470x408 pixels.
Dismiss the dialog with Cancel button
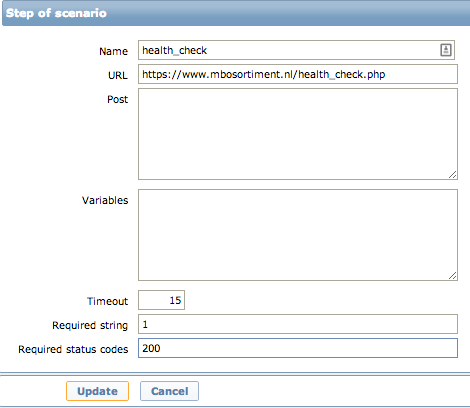[169, 391]
